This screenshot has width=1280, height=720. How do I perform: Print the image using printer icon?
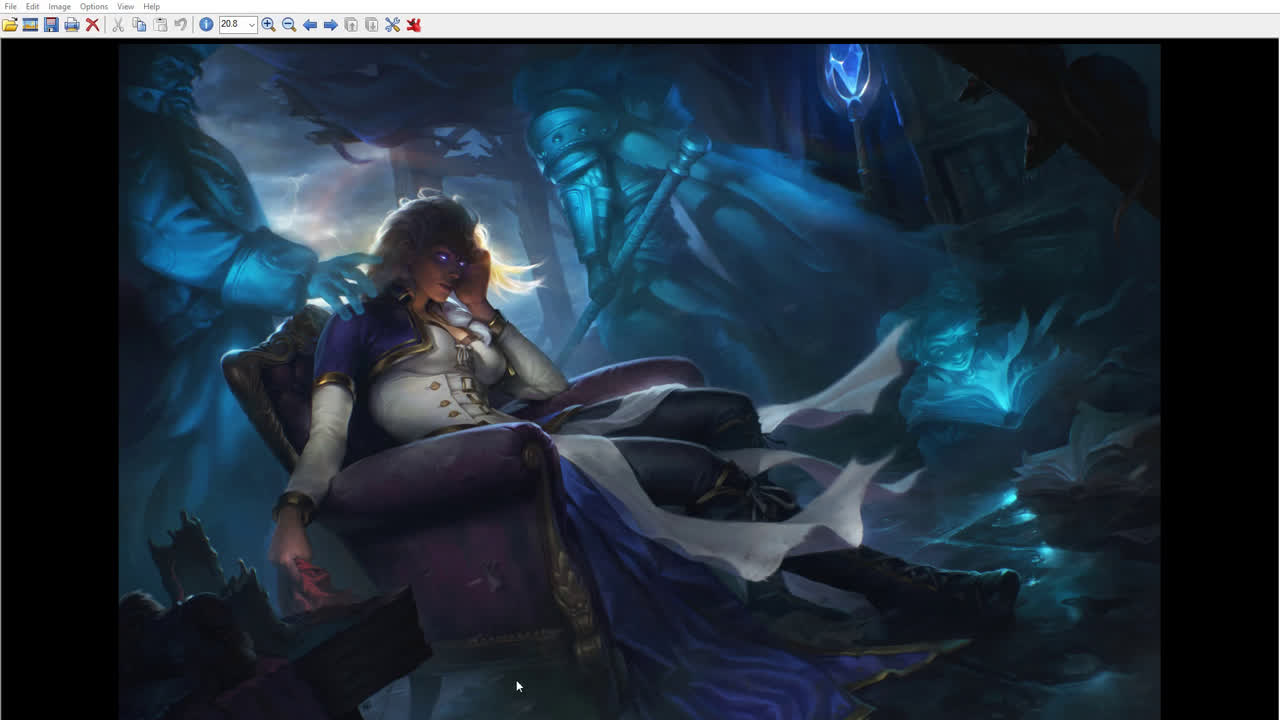coord(72,24)
